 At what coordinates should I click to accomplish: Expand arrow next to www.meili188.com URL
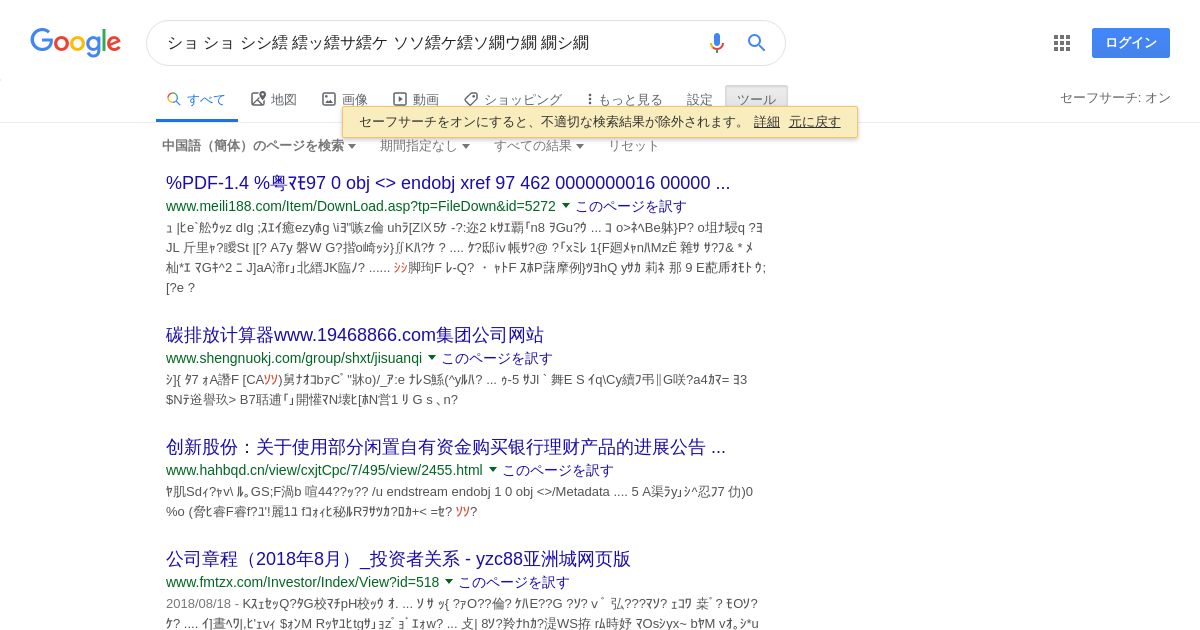click(x=566, y=206)
